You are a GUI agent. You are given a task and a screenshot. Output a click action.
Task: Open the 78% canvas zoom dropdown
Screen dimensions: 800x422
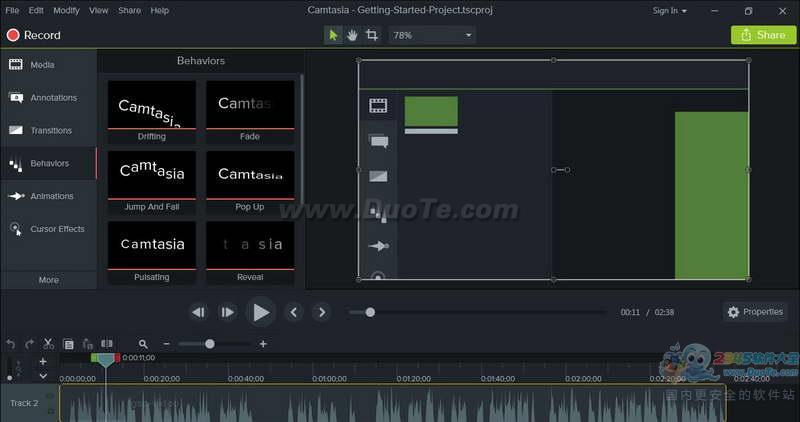[x=432, y=35]
